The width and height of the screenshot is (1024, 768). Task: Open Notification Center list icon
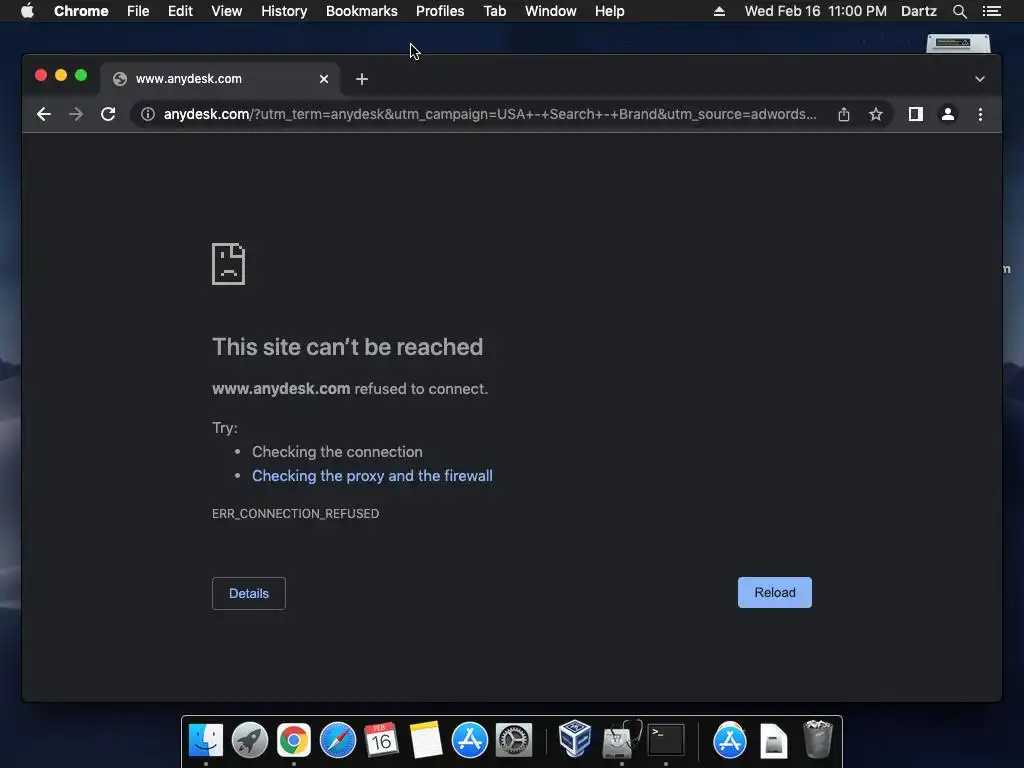(x=992, y=11)
